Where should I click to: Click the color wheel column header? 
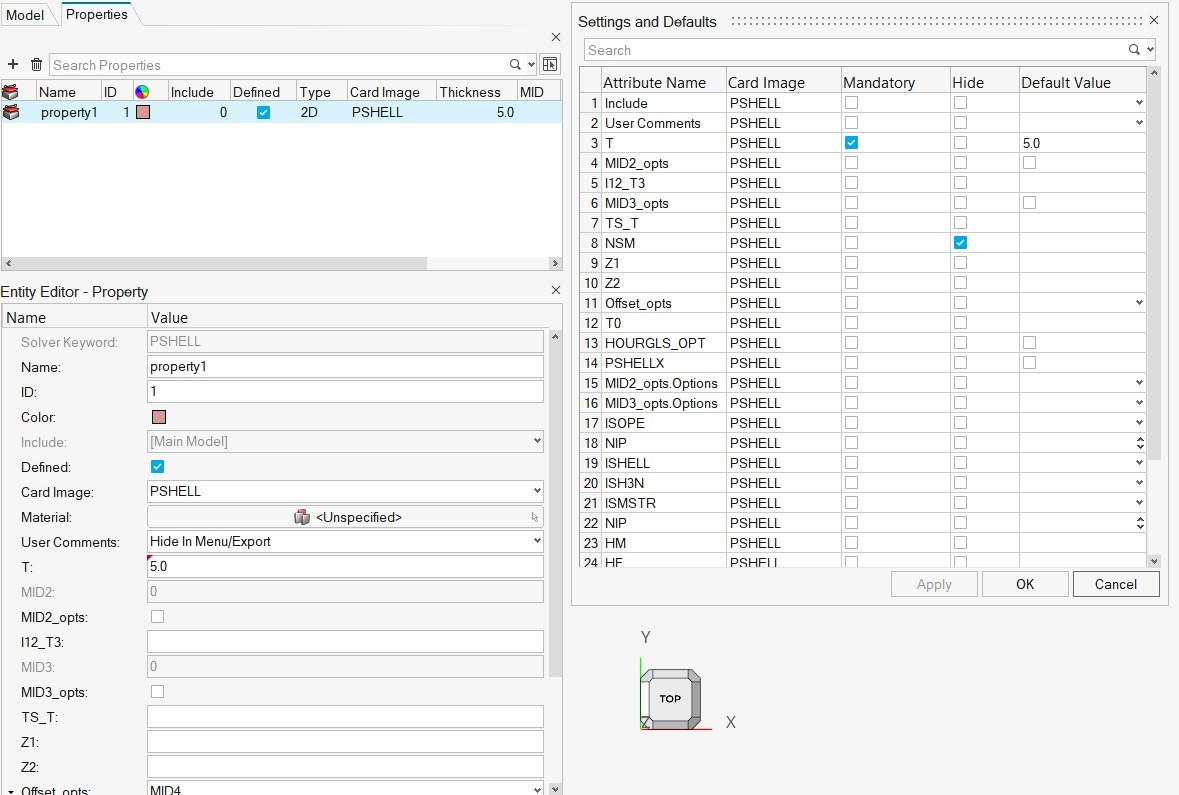[142, 92]
